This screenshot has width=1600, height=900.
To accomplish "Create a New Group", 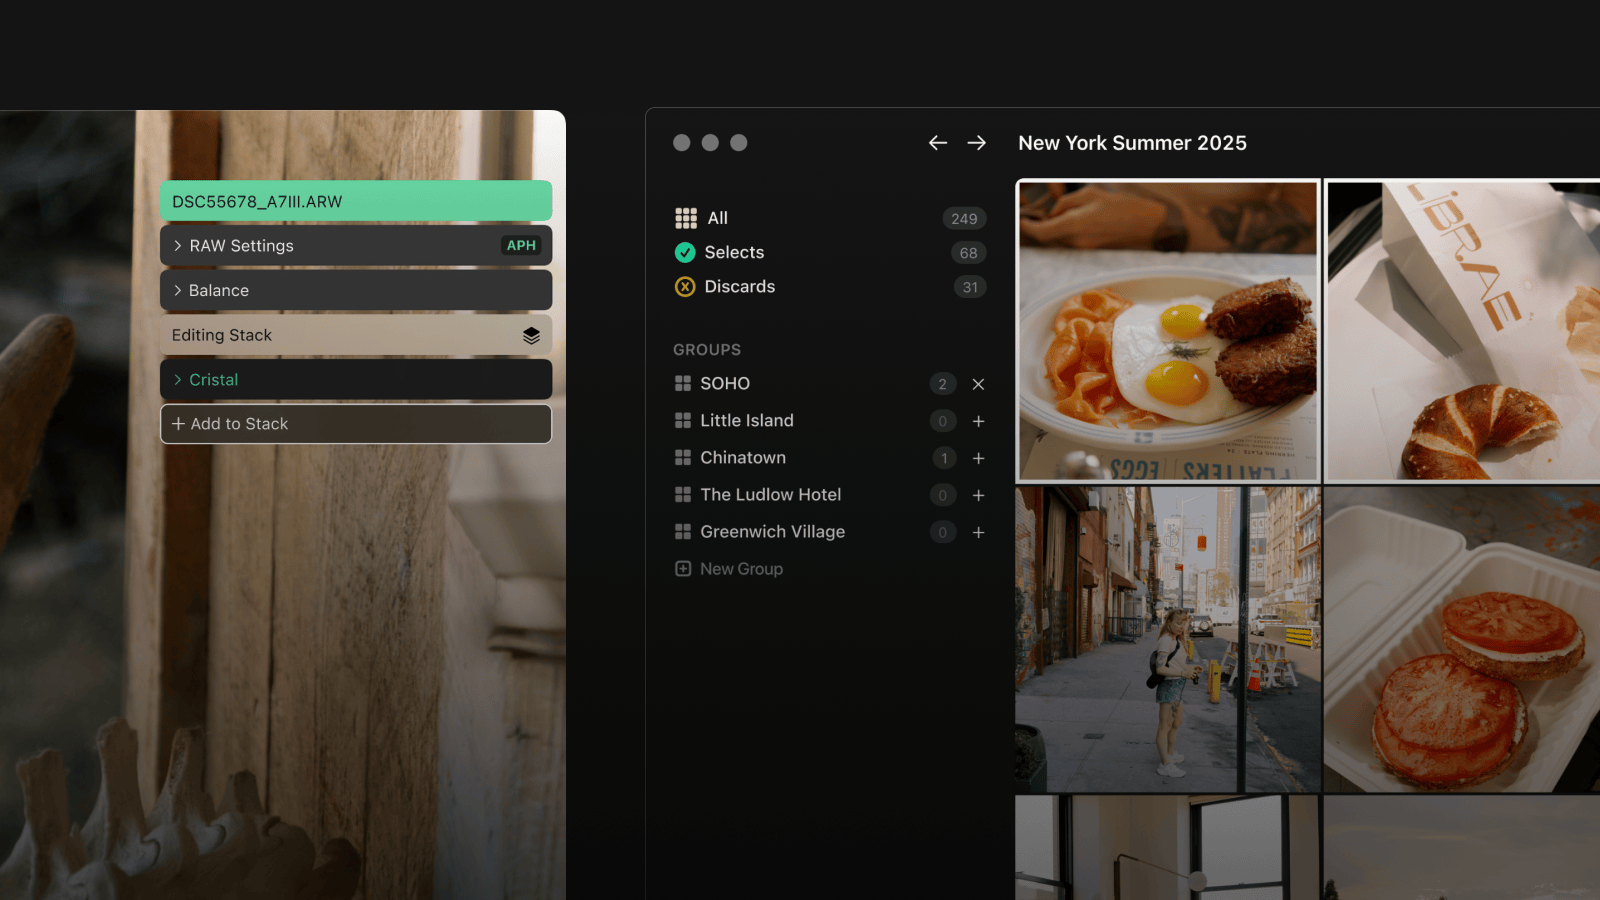I will [x=741, y=569].
